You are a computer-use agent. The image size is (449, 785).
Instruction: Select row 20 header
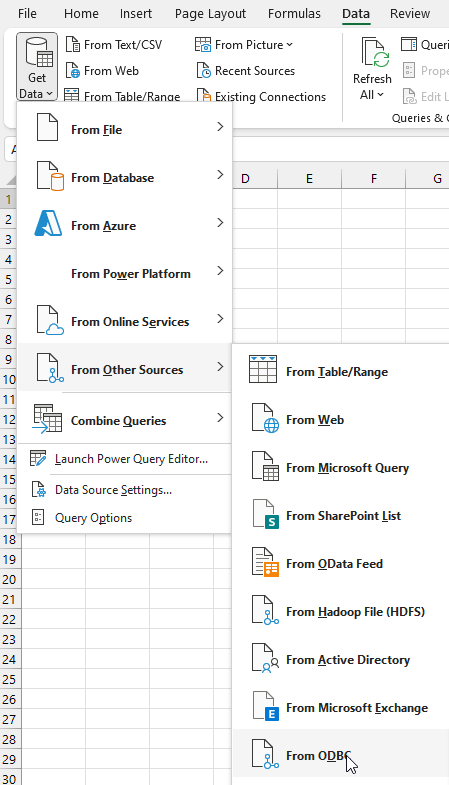[9, 579]
